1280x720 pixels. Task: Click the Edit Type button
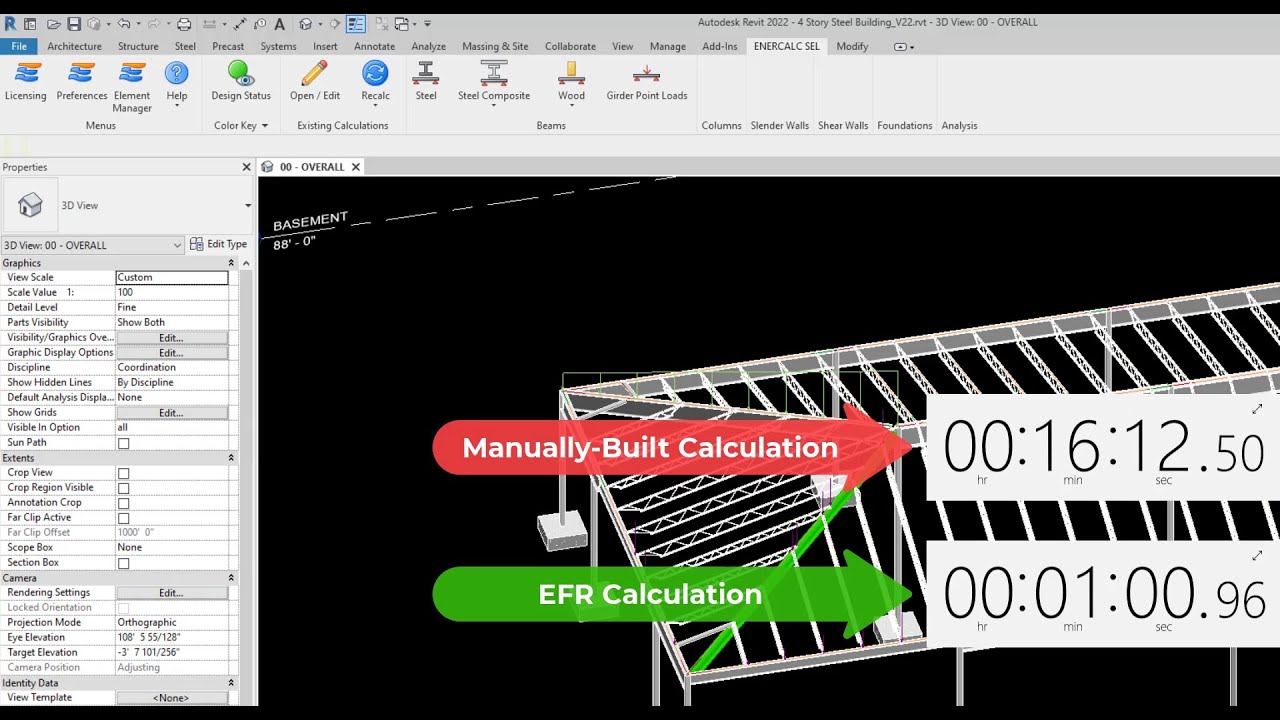(218, 244)
